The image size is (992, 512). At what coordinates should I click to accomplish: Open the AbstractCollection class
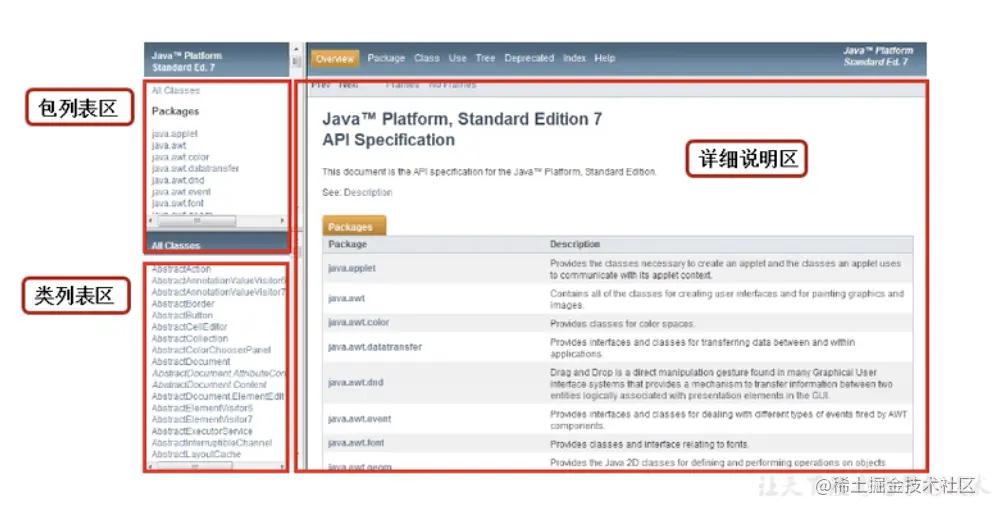190,339
